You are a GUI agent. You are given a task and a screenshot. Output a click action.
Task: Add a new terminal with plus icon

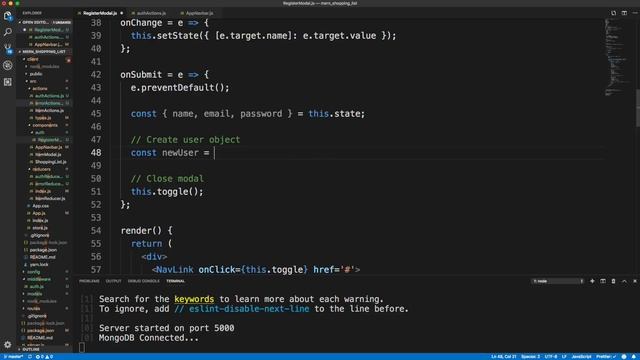[x=592, y=281]
